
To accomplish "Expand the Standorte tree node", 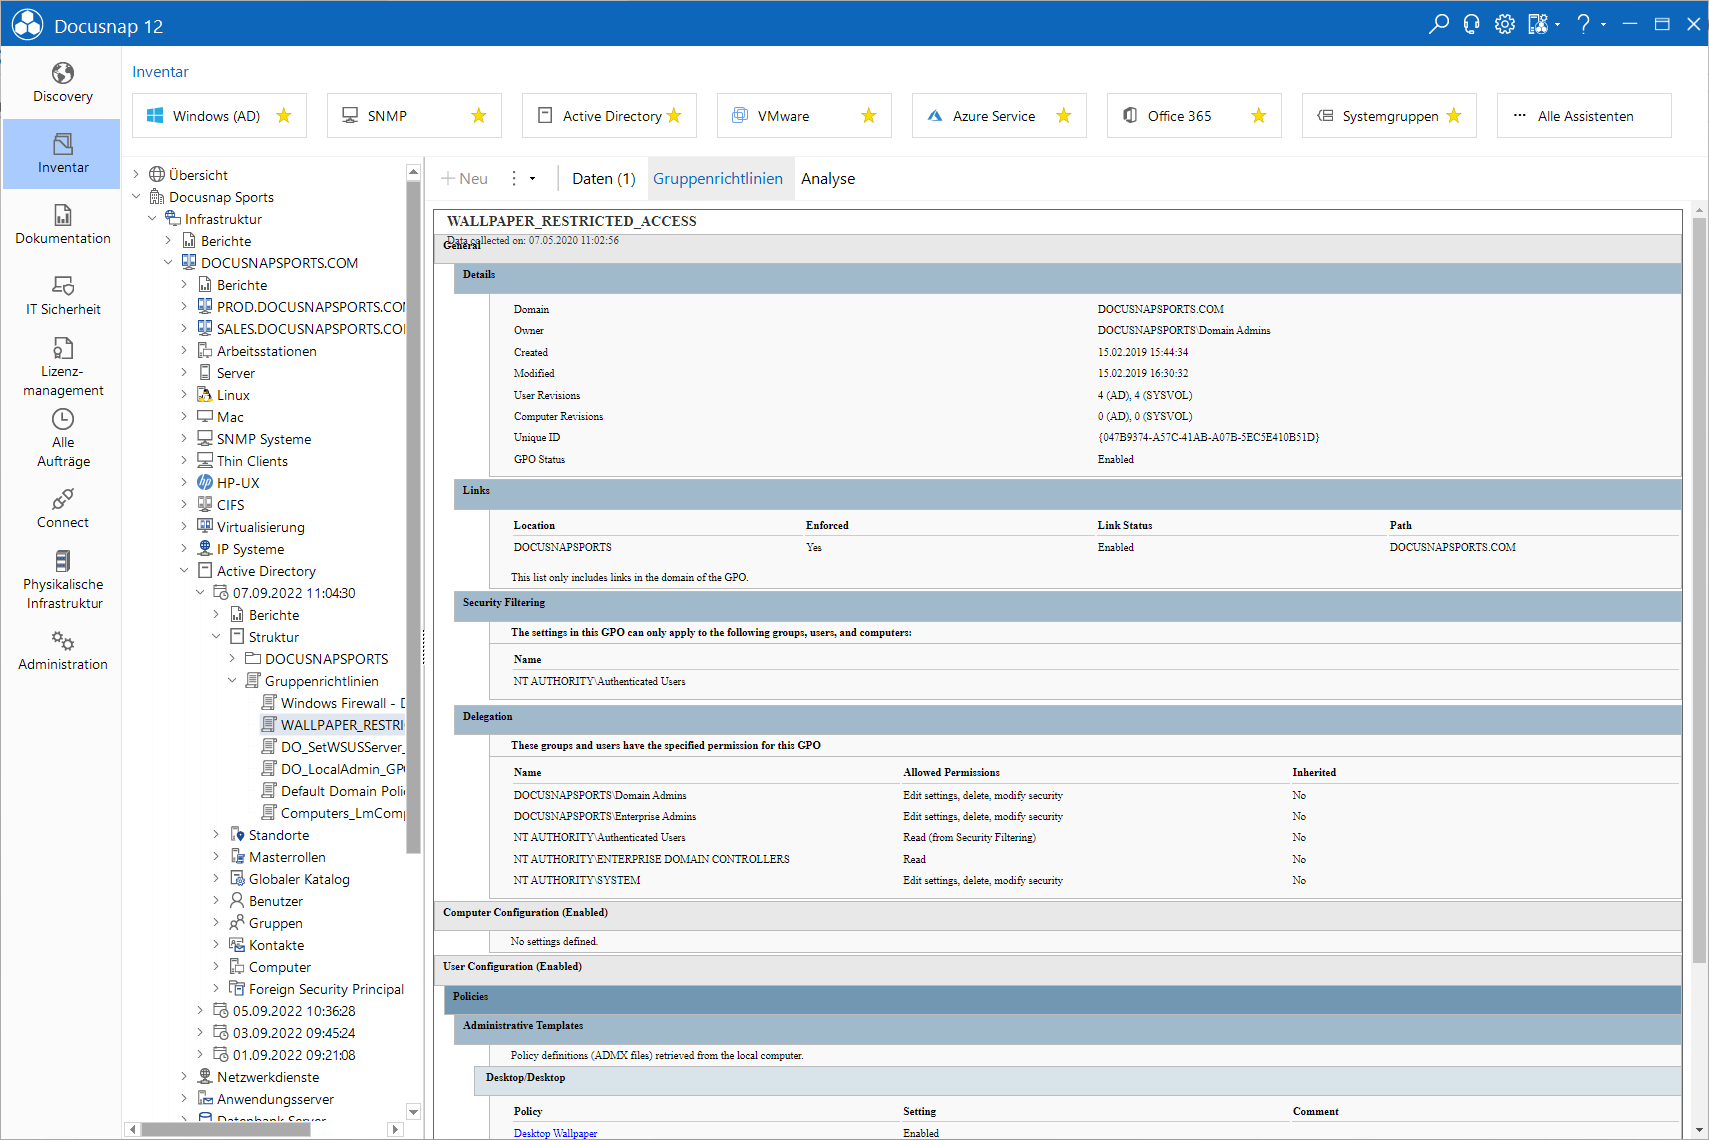I will coord(216,834).
